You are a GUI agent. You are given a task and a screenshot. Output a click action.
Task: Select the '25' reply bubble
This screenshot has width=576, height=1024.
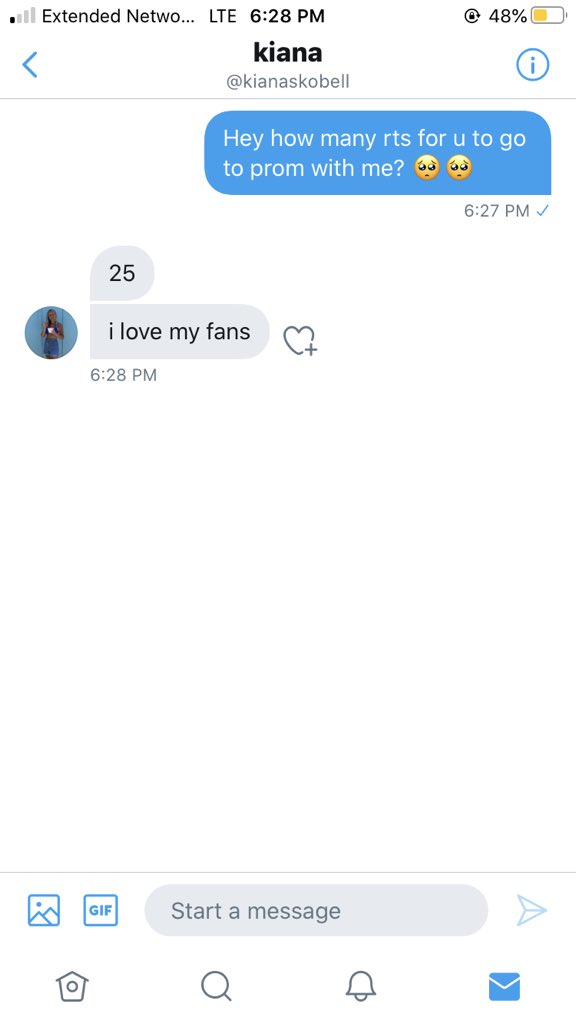122,273
